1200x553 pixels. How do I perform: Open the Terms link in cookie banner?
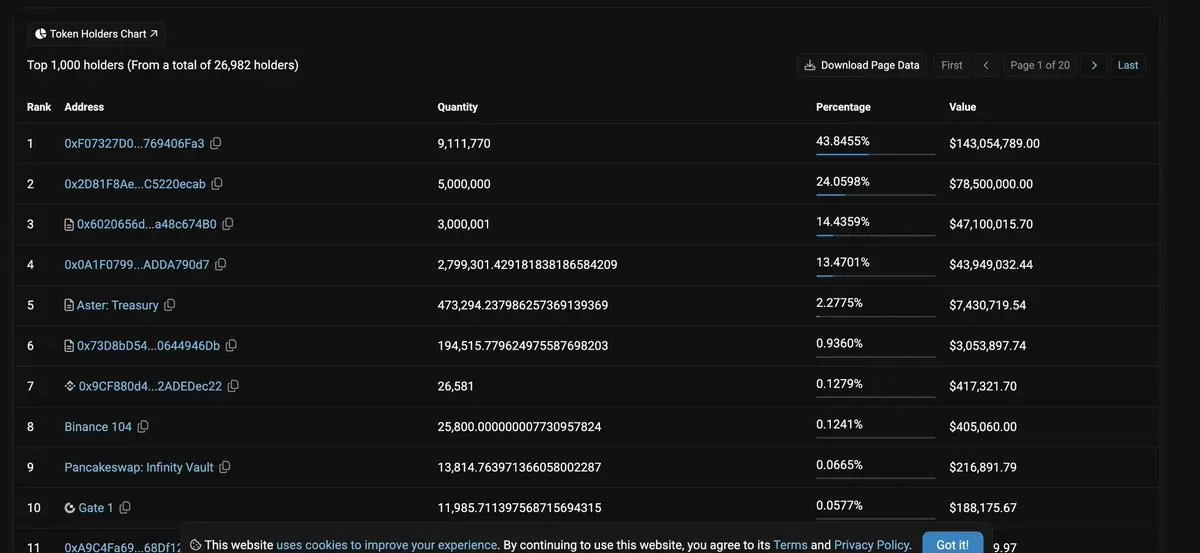pyautogui.click(x=790, y=545)
